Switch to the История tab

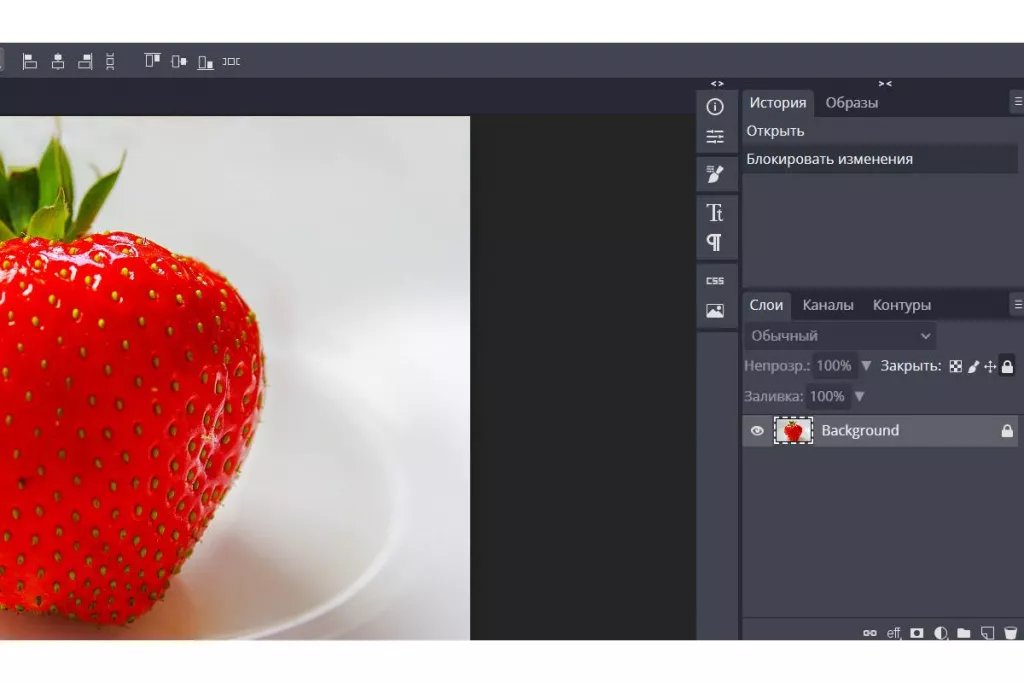778,103
